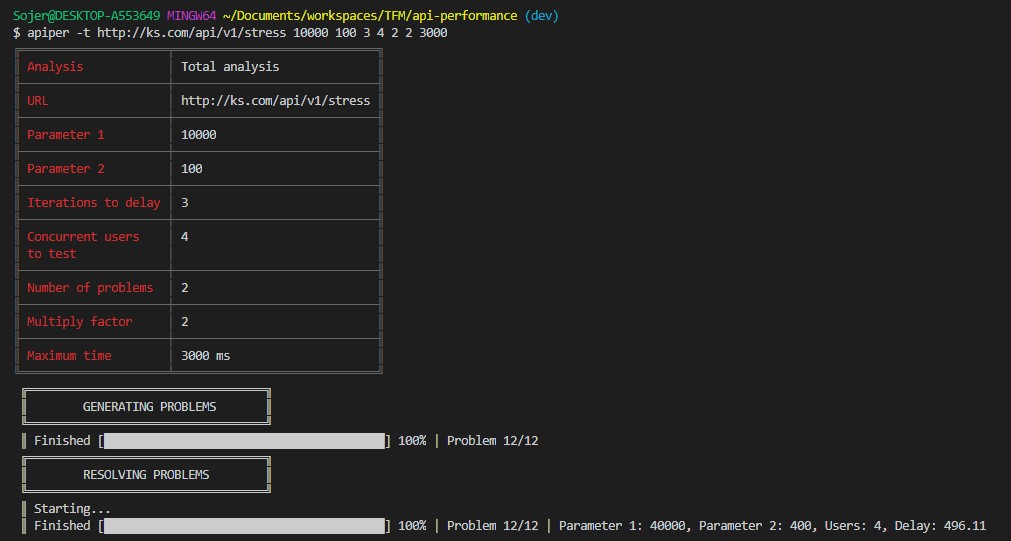Click the '(dev)' branch name

pyautogui.click(x=542, y=15)
